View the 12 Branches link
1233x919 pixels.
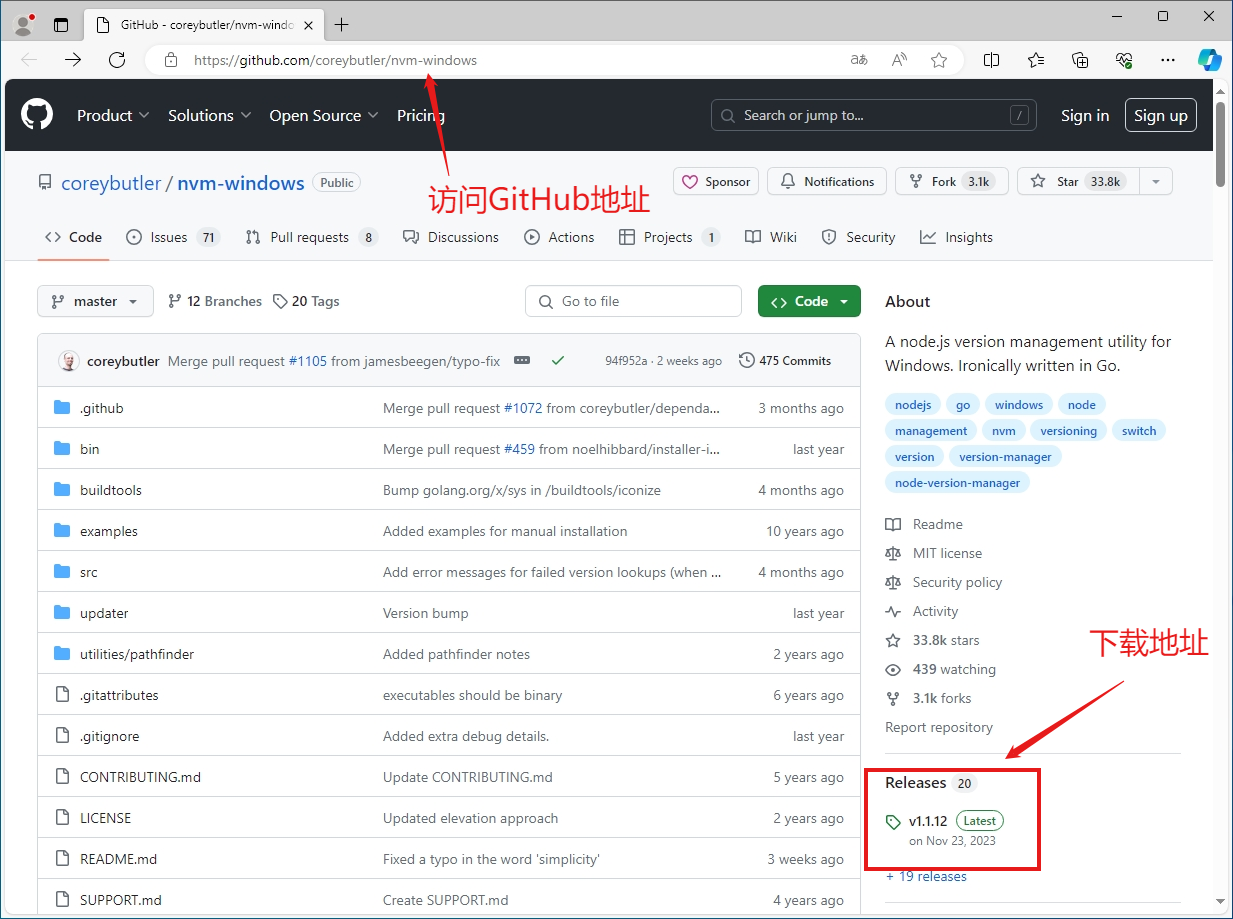tap(215, 301)
